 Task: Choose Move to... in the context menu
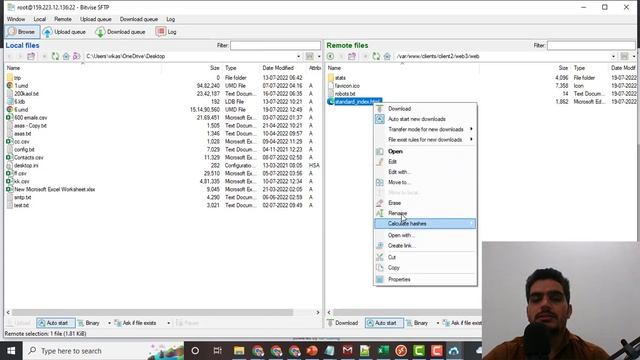[425, 182]
